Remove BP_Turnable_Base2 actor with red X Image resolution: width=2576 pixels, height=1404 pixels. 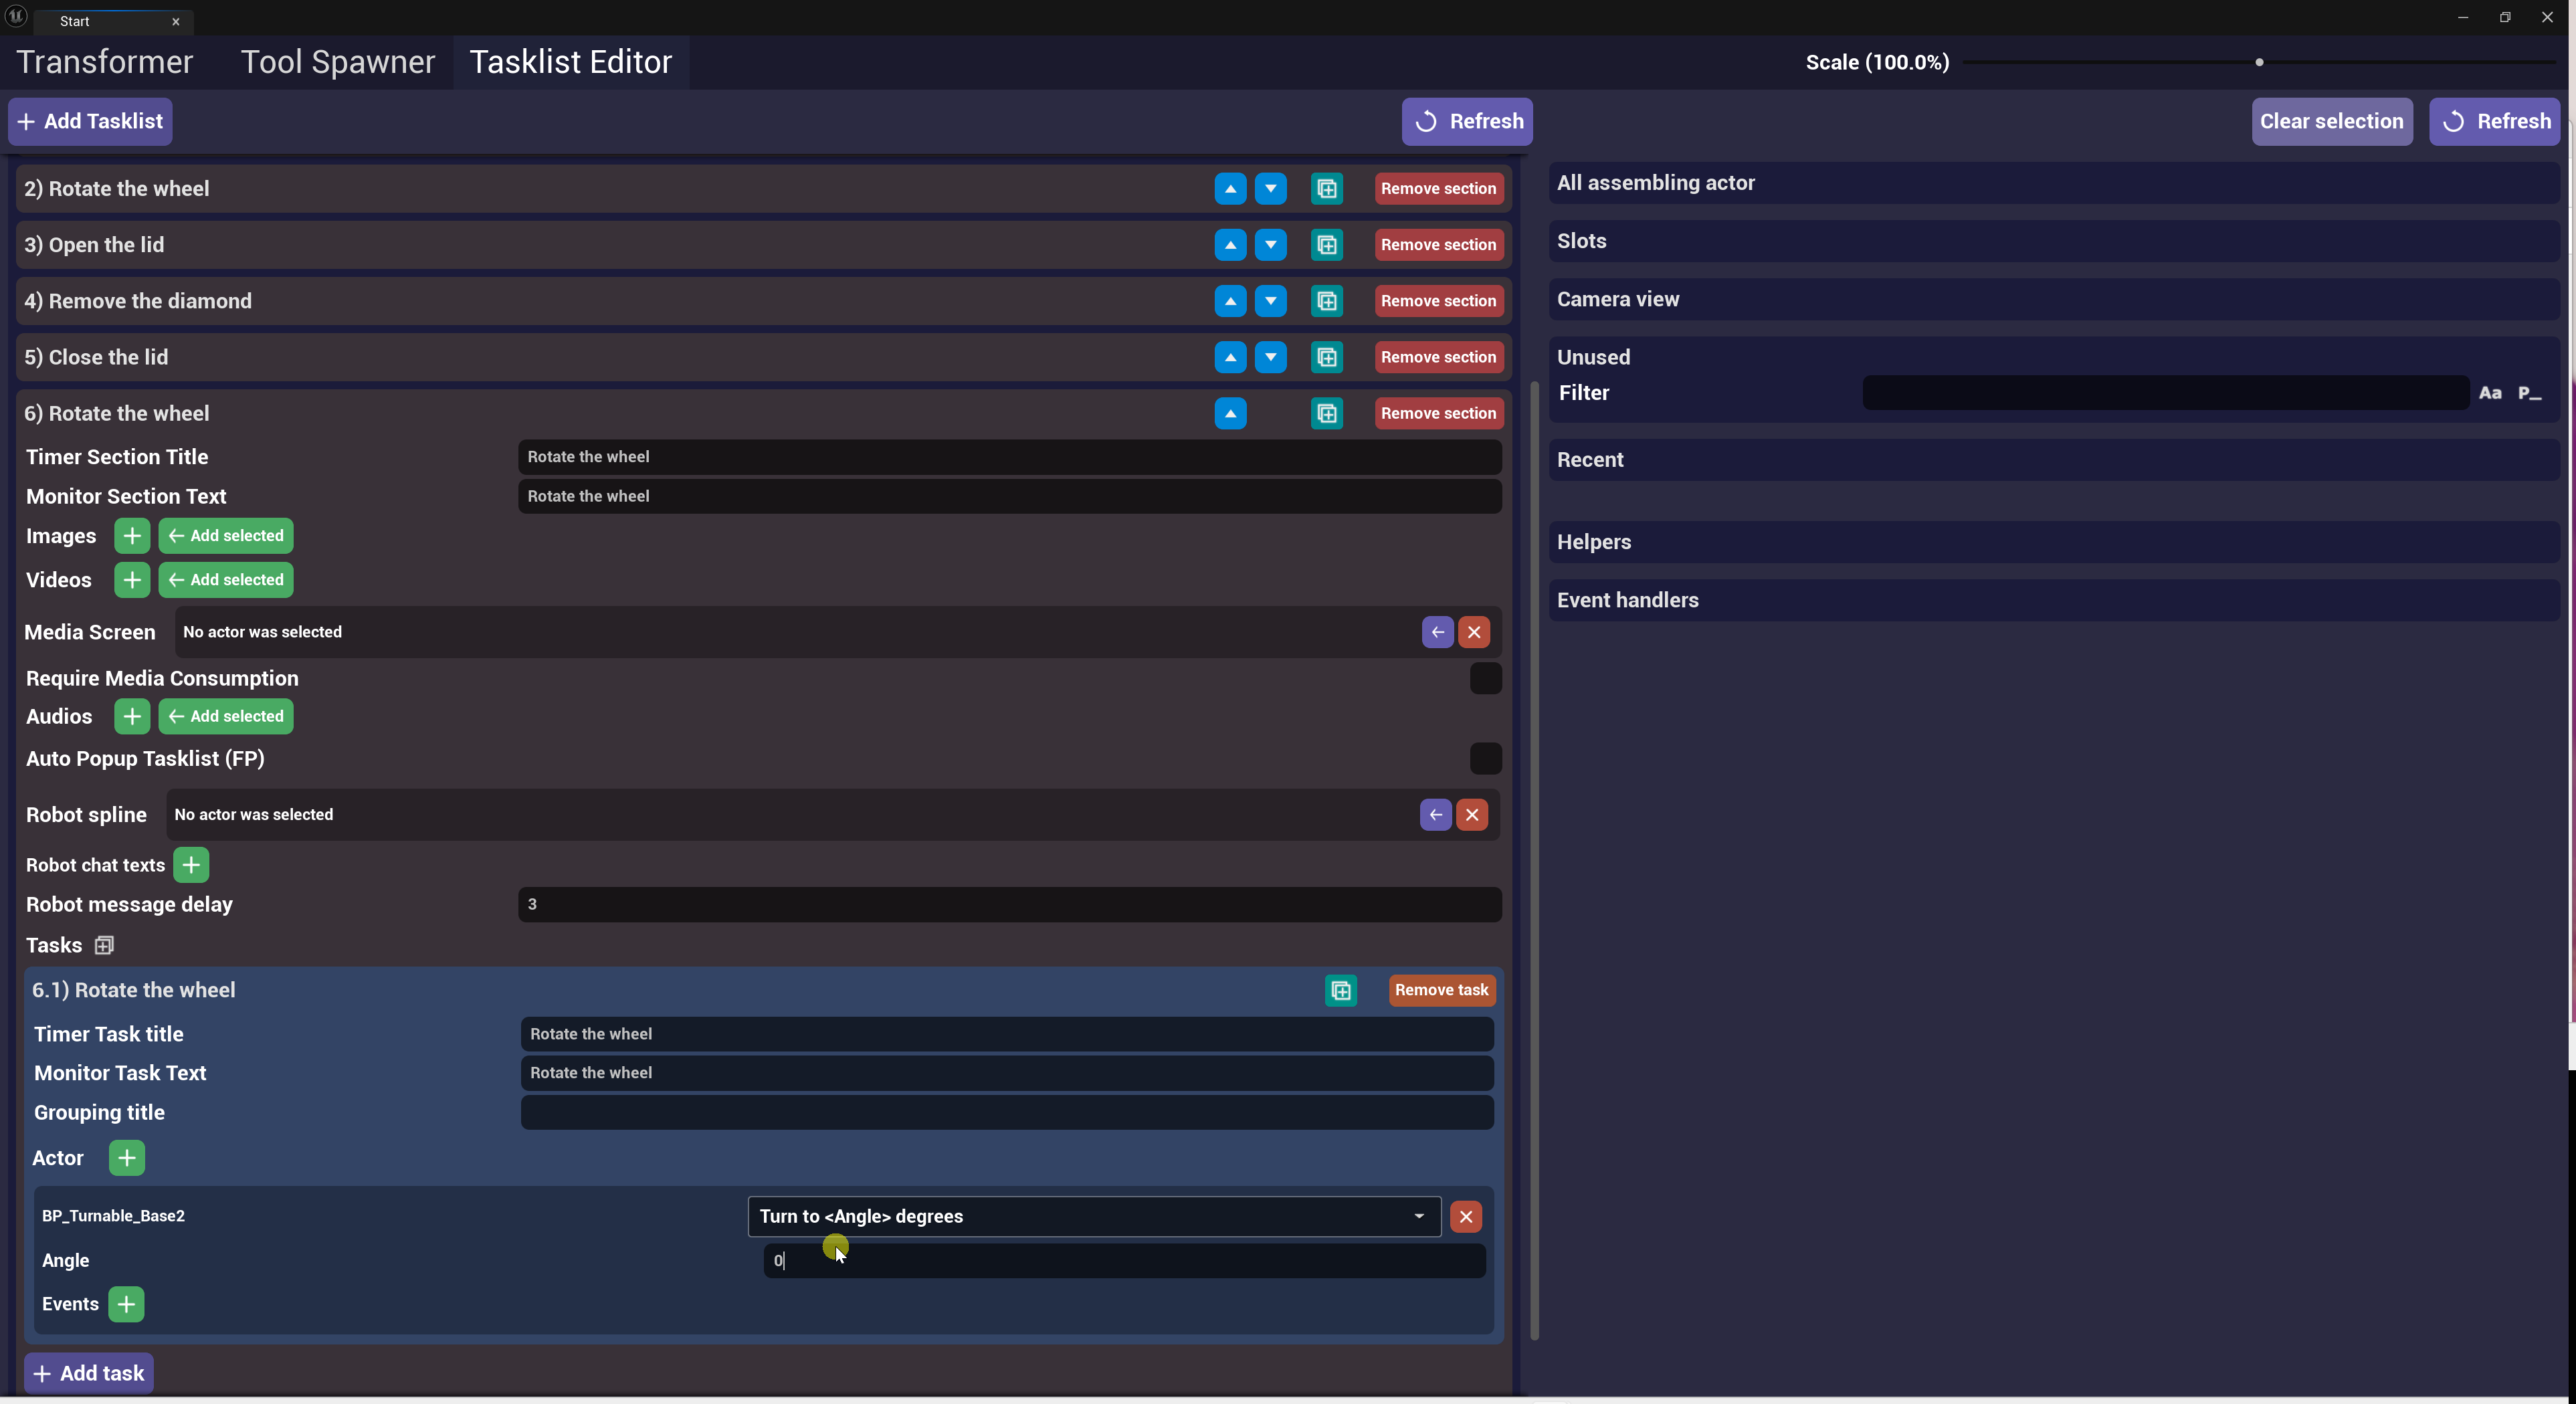(x=1465, y=1216)
